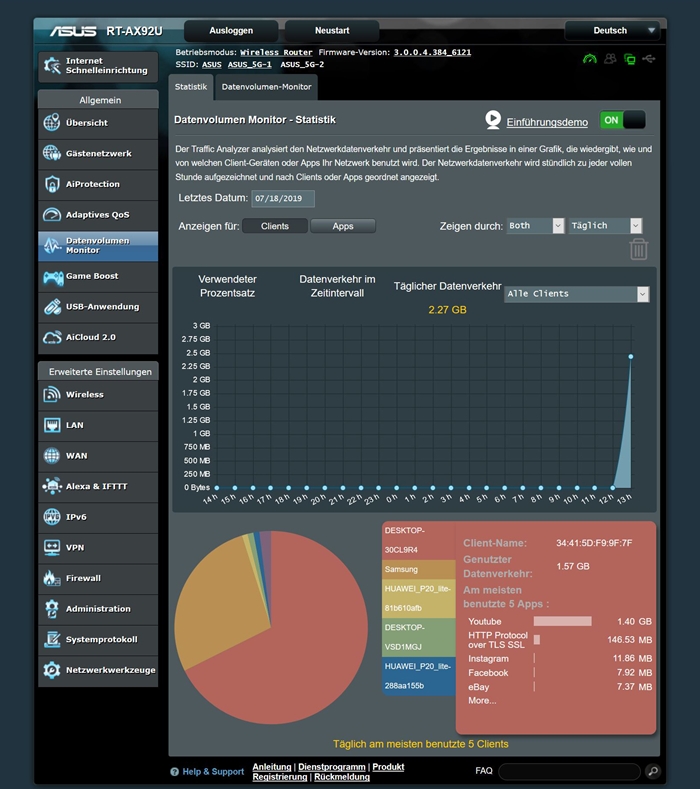
Task: Open the Einführungsdemo link
Action: (547, 122)
